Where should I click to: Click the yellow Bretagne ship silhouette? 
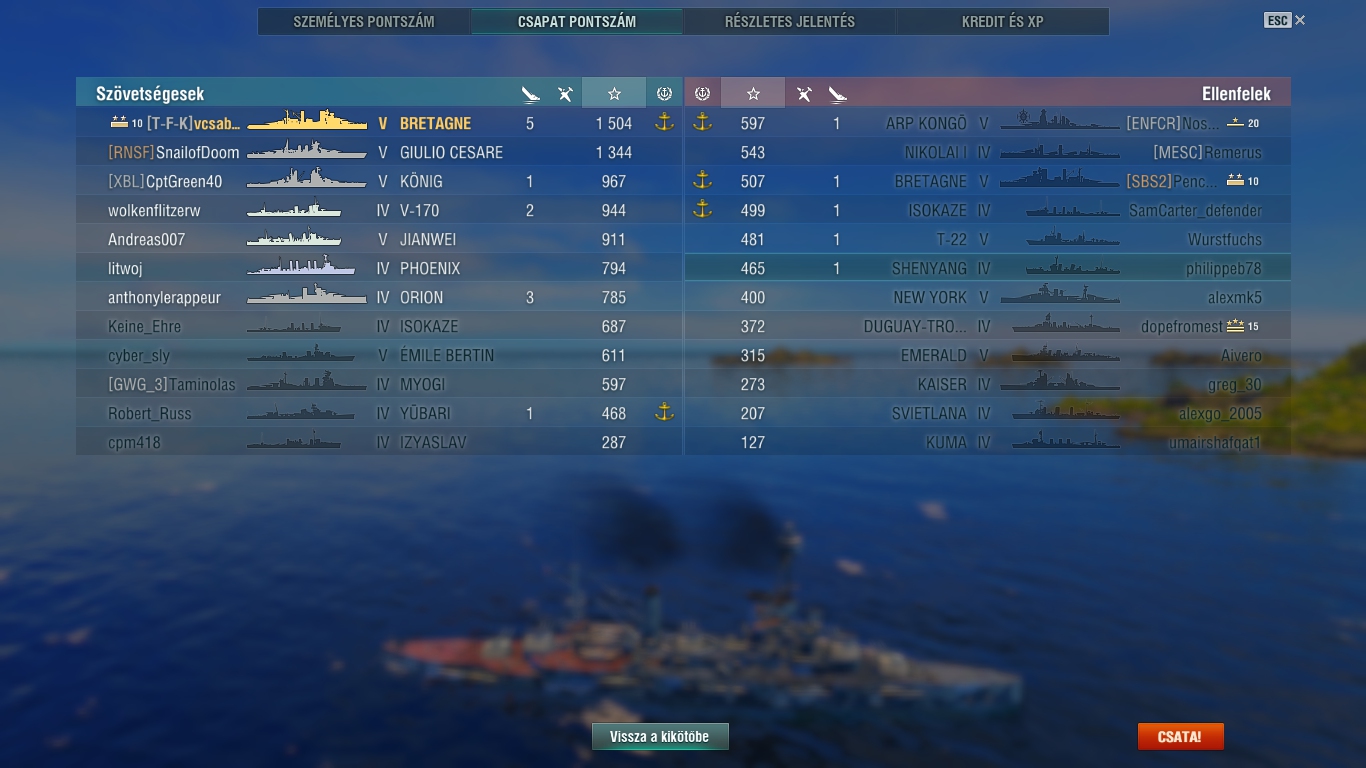tap(307, 122)
